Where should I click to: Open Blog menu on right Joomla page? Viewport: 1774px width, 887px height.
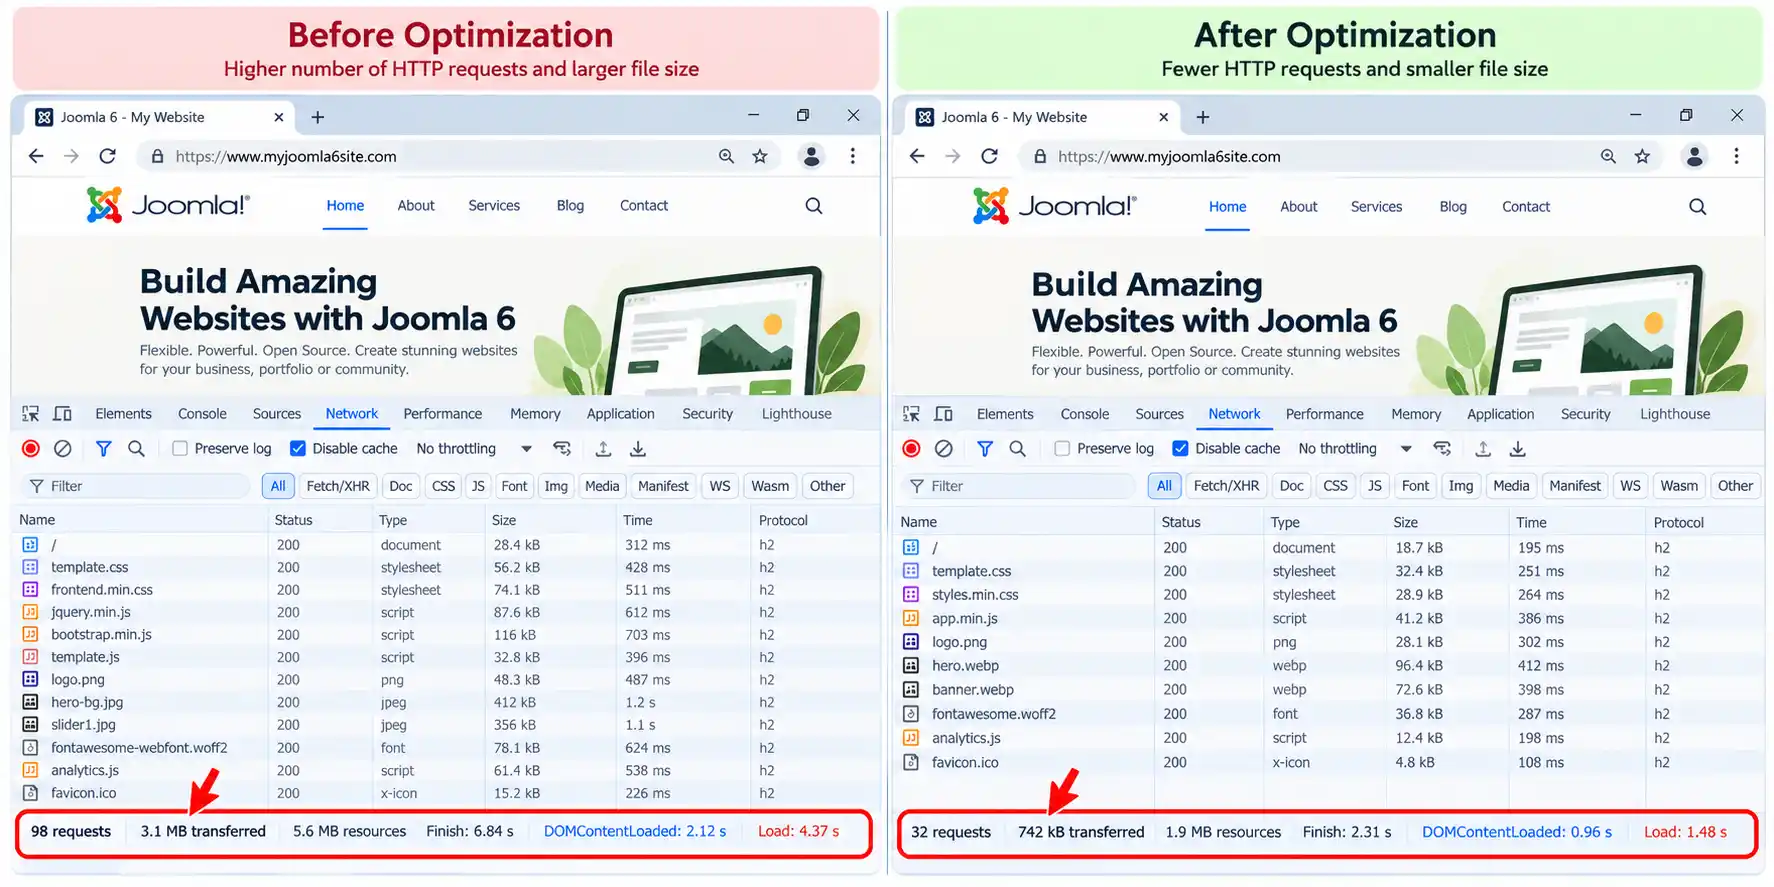(x=1453, y=206)
